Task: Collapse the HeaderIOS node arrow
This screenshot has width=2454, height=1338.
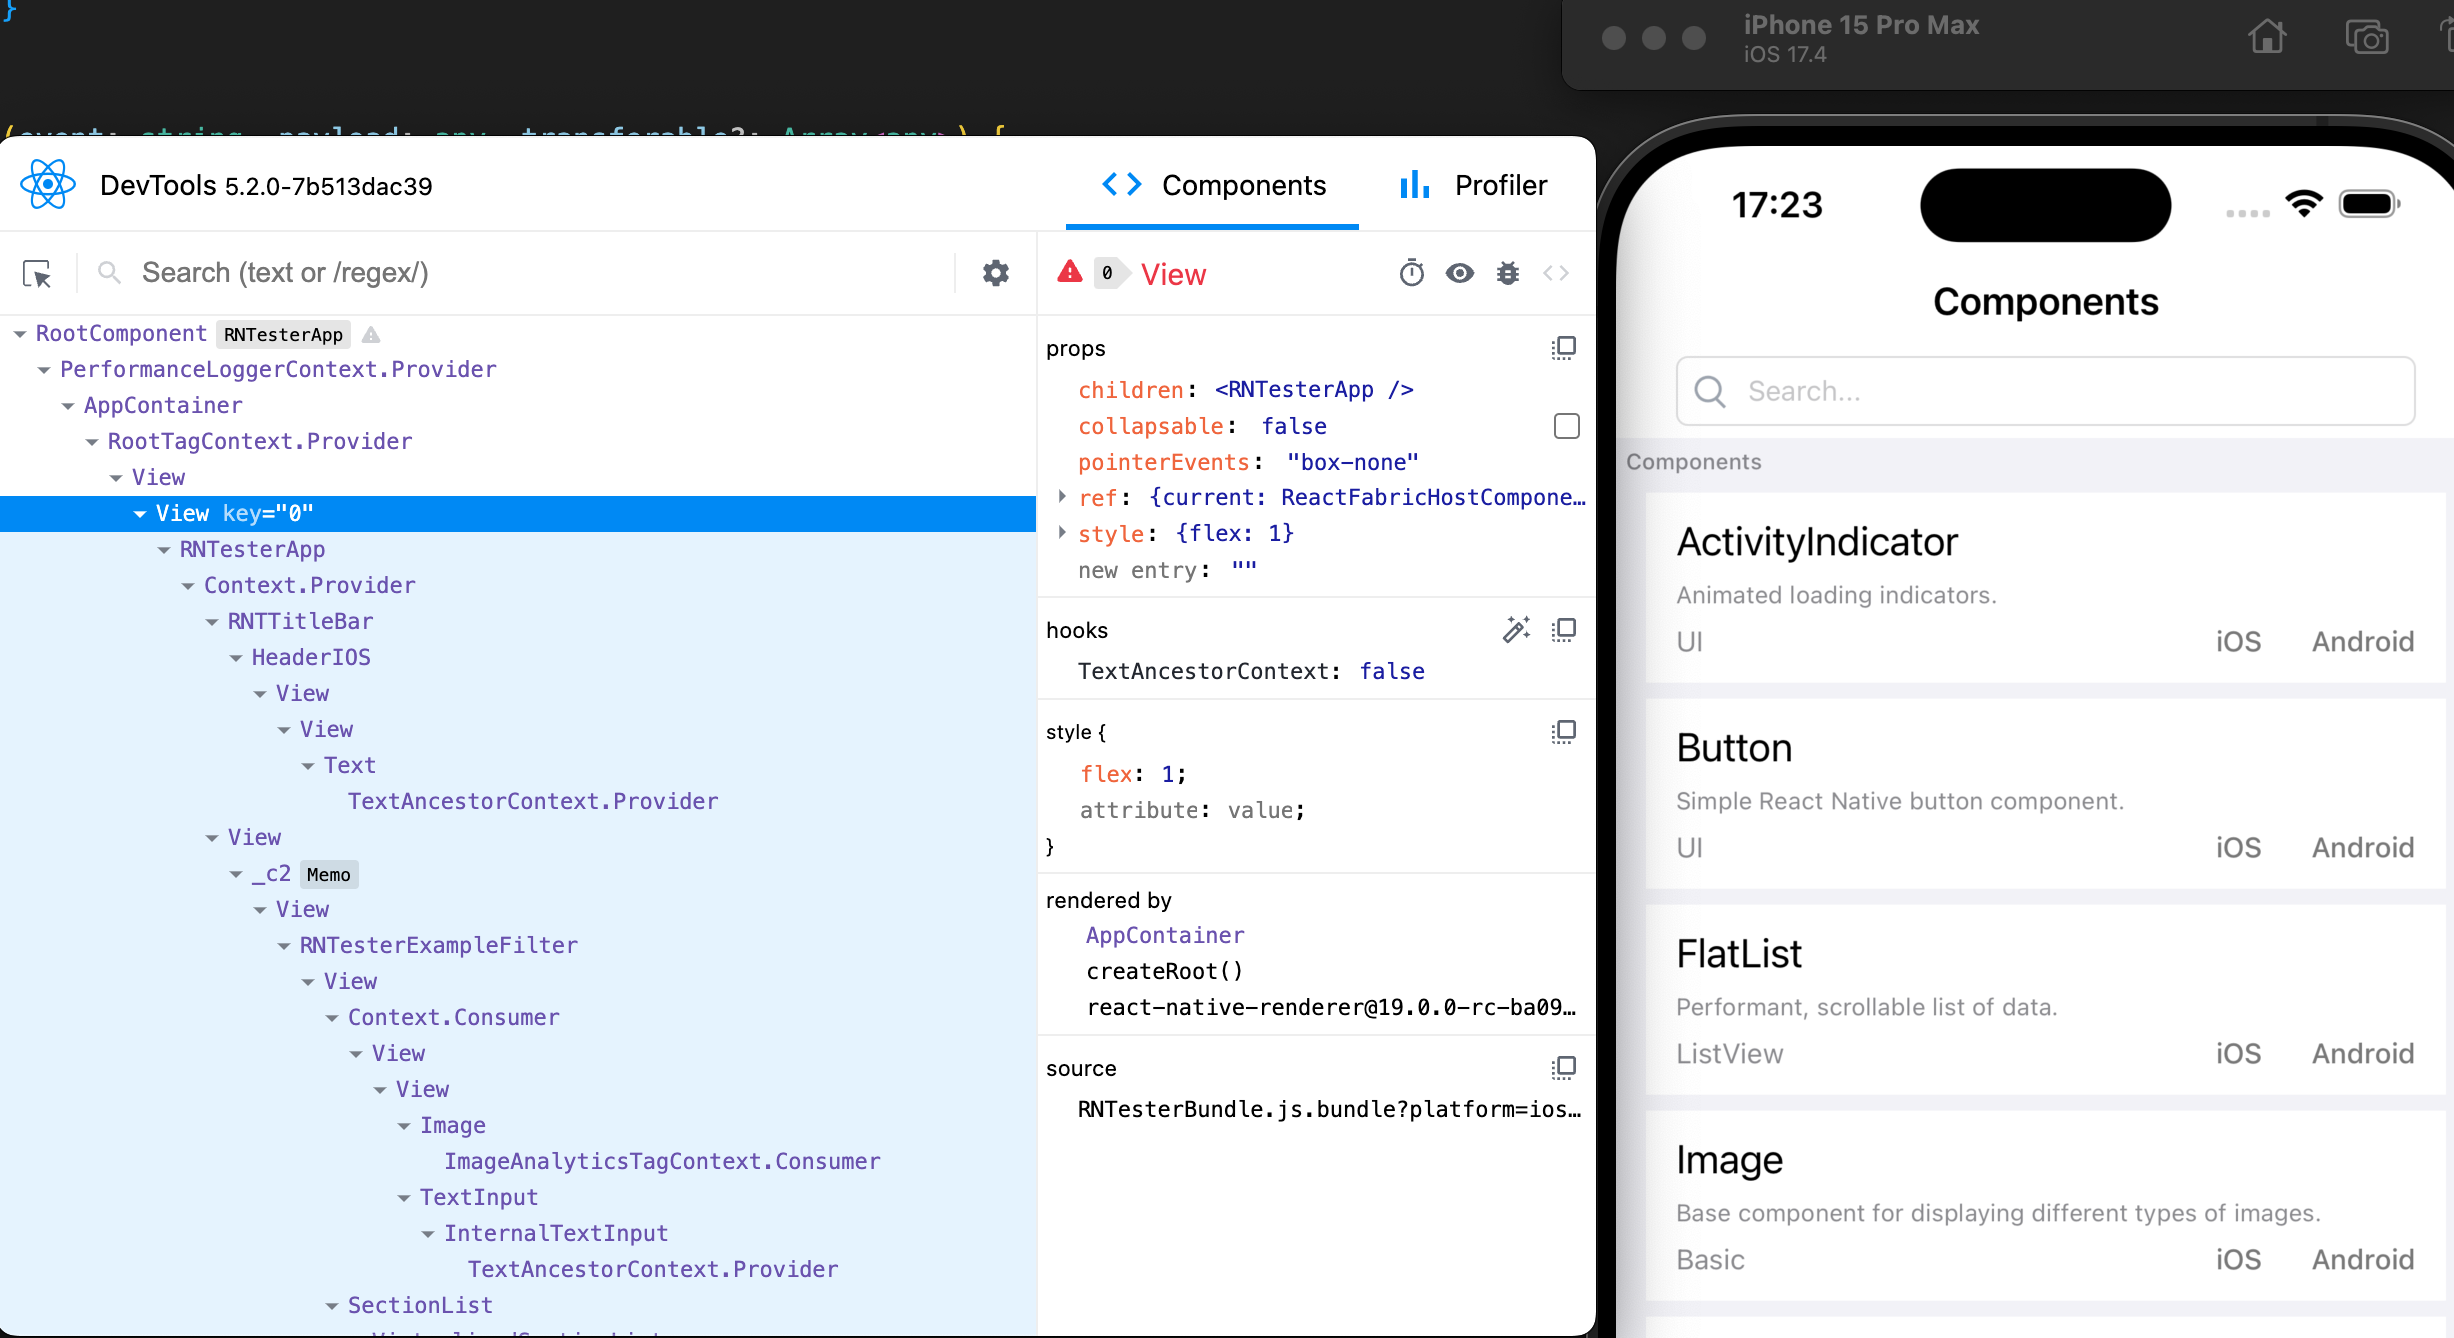Action: tap(235, 658)
